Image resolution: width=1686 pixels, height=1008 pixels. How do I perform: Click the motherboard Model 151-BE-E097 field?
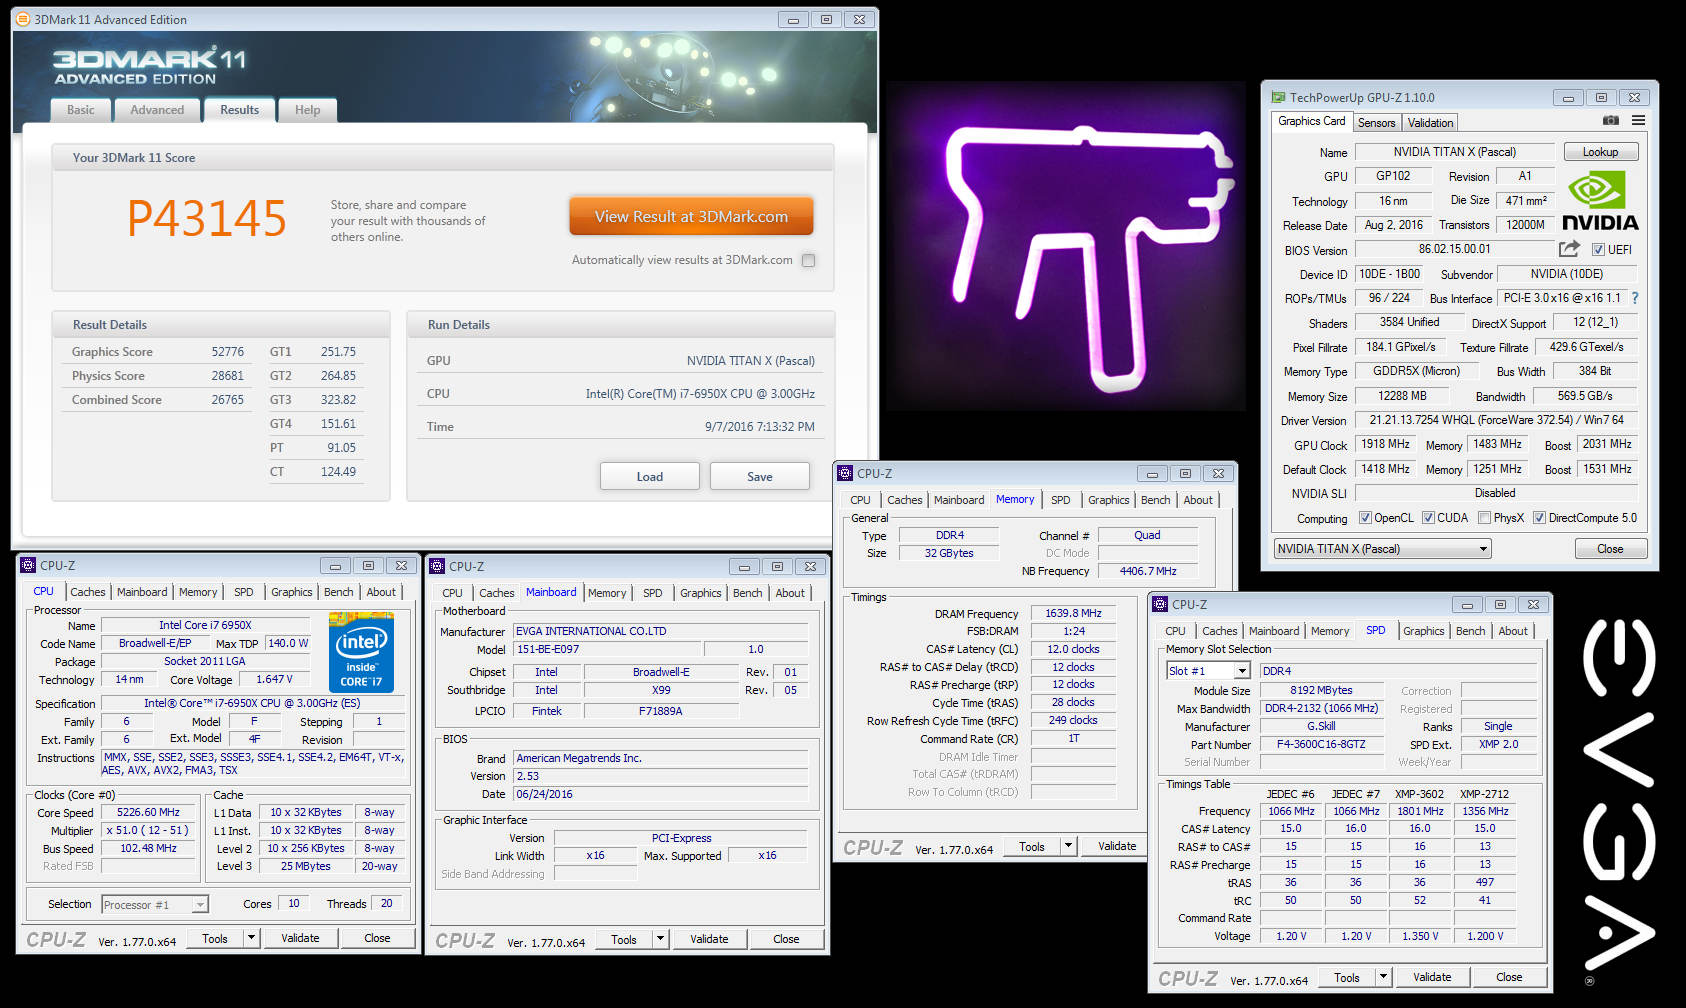(x=607, y=649)
